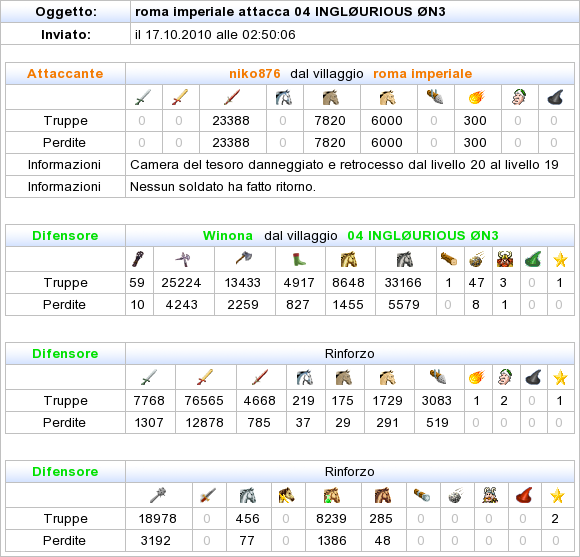Click the Legionnaire icon in the Attaccante table

143,97
